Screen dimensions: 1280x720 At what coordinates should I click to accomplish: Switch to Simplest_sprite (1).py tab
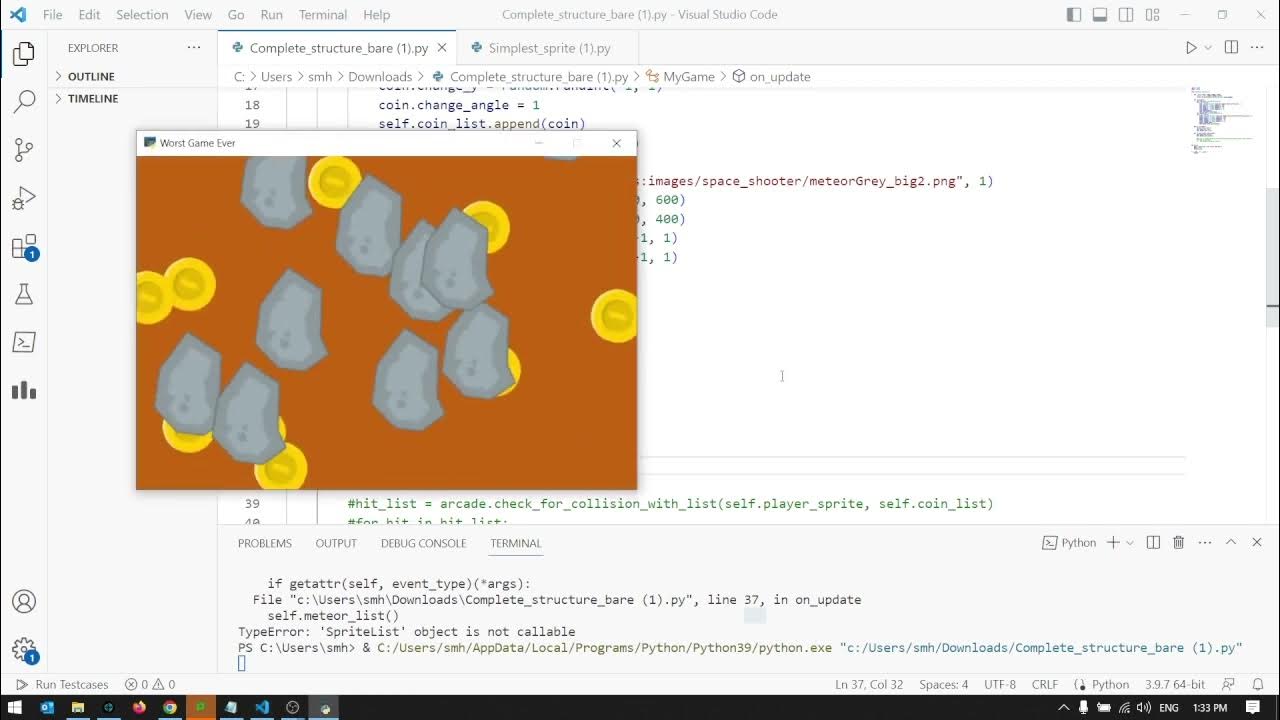tap(549, 48)
